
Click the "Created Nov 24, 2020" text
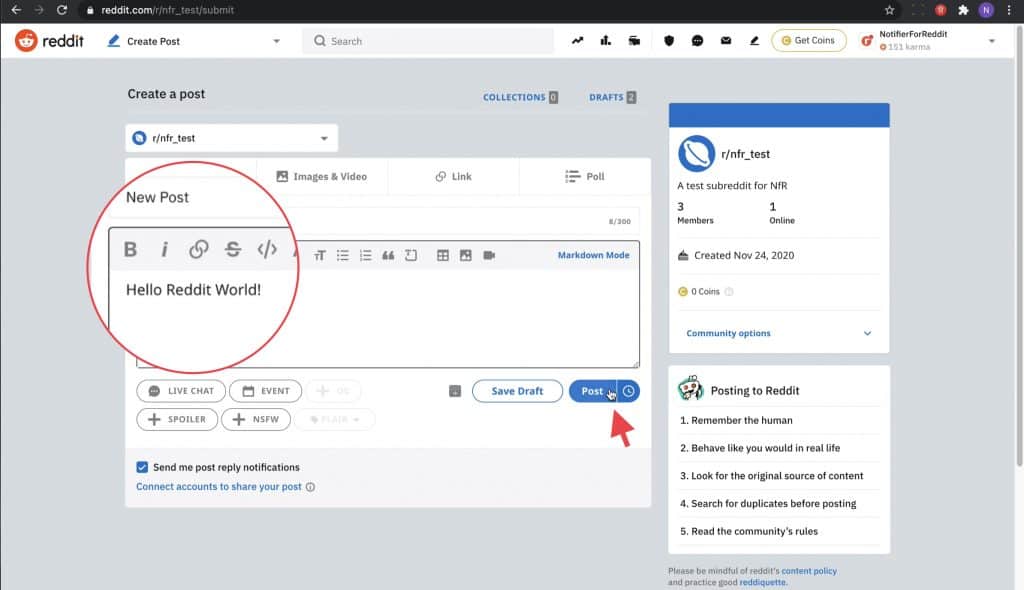coord(744,255)
